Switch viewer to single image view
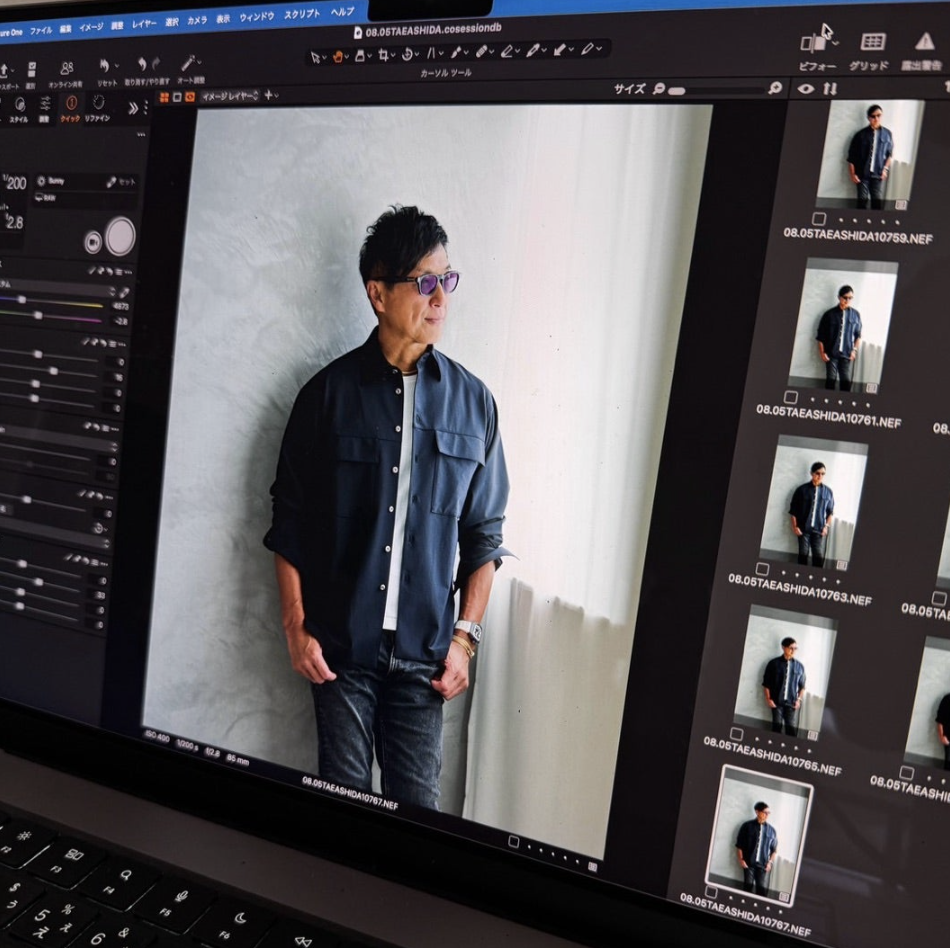The height and width of the screenshot is (948, 950). [x=177, y=97]
